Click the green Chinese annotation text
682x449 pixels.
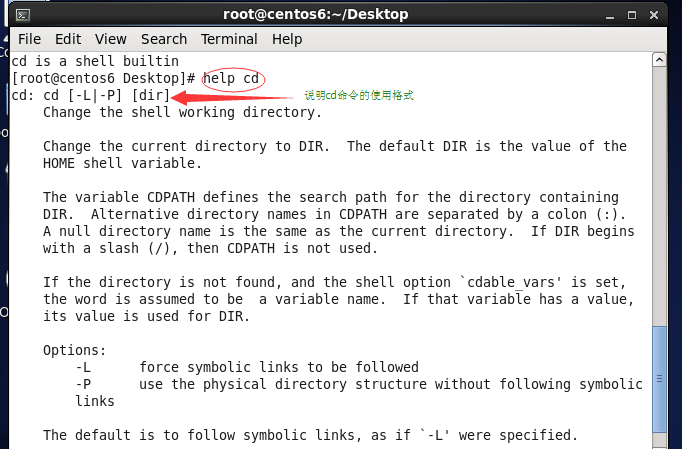(x=359, y=95)
